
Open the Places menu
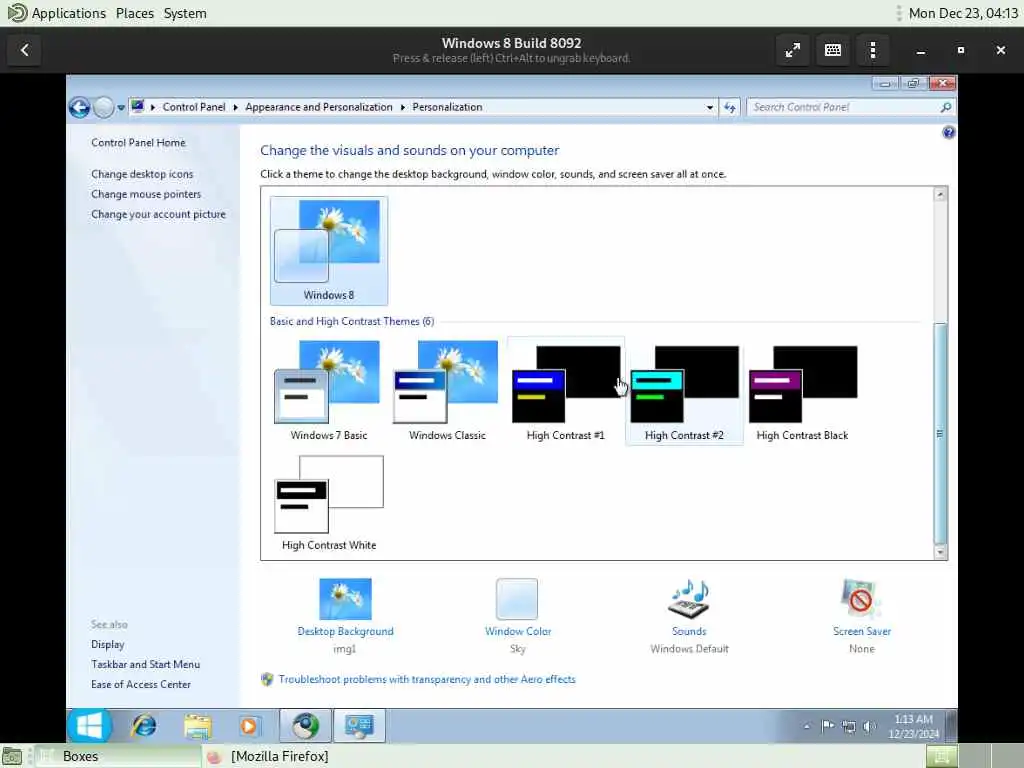(135, 13)
